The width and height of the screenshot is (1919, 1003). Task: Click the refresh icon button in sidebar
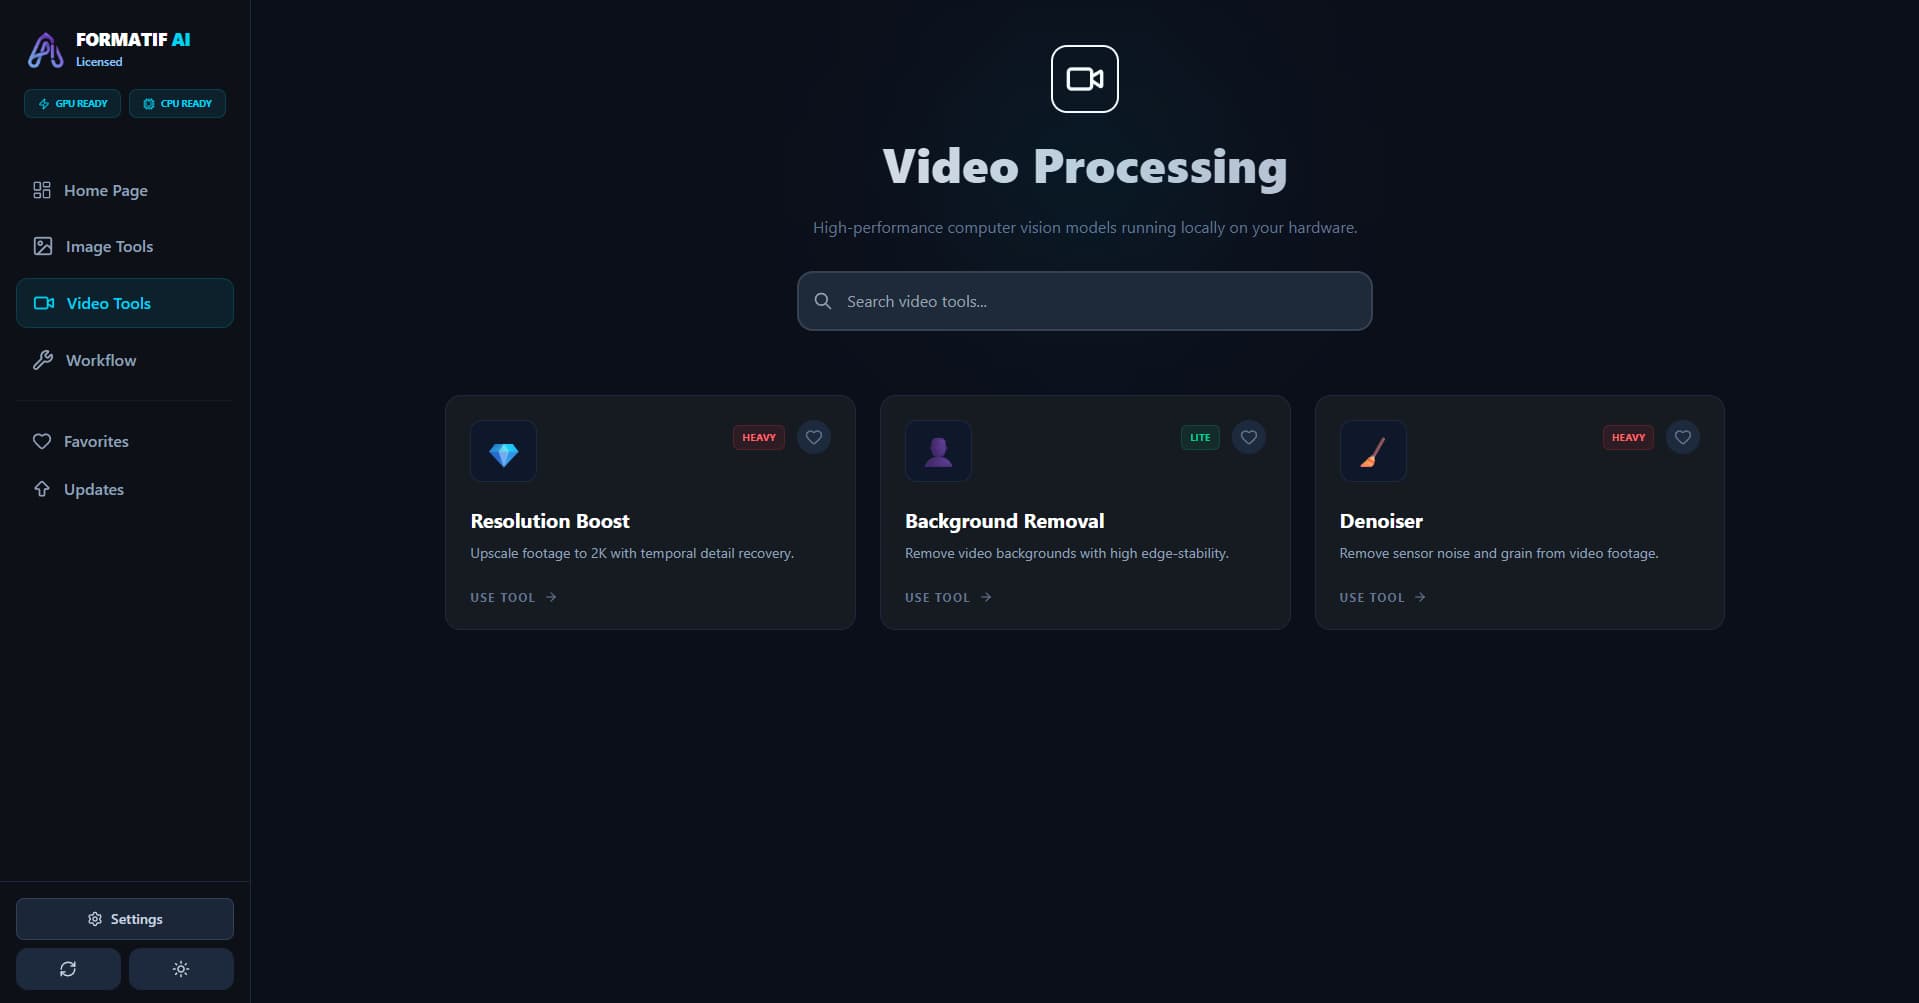pos(68,969)
